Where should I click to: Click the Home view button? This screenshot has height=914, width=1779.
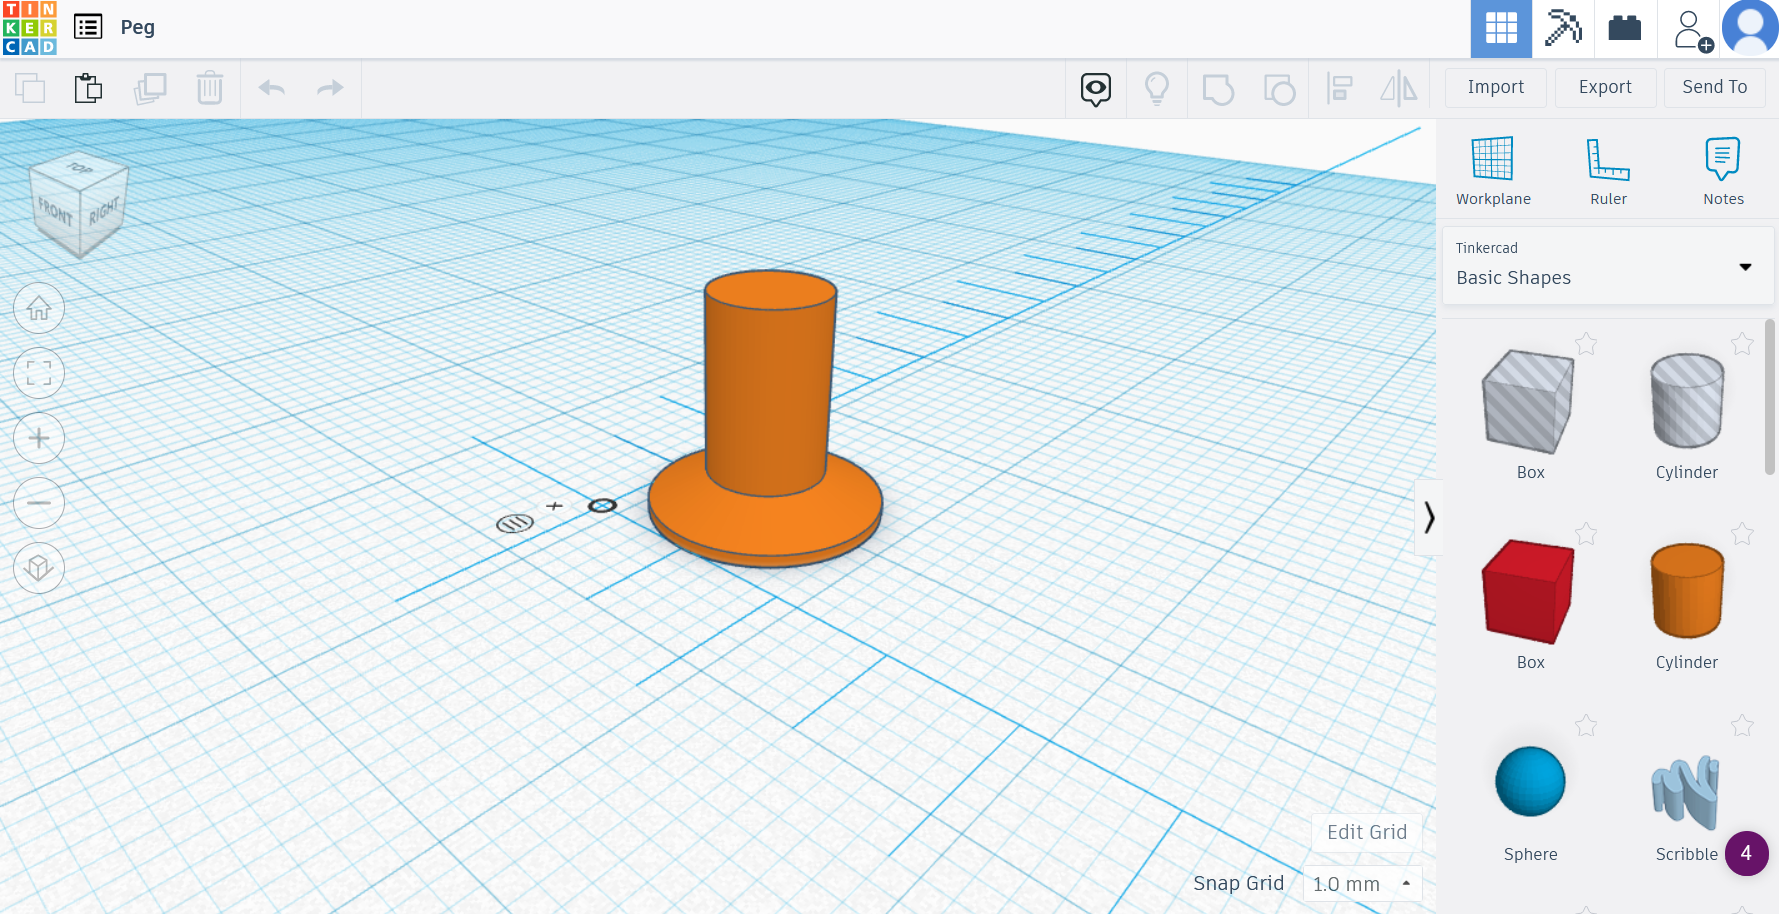(x=39, y=308)
